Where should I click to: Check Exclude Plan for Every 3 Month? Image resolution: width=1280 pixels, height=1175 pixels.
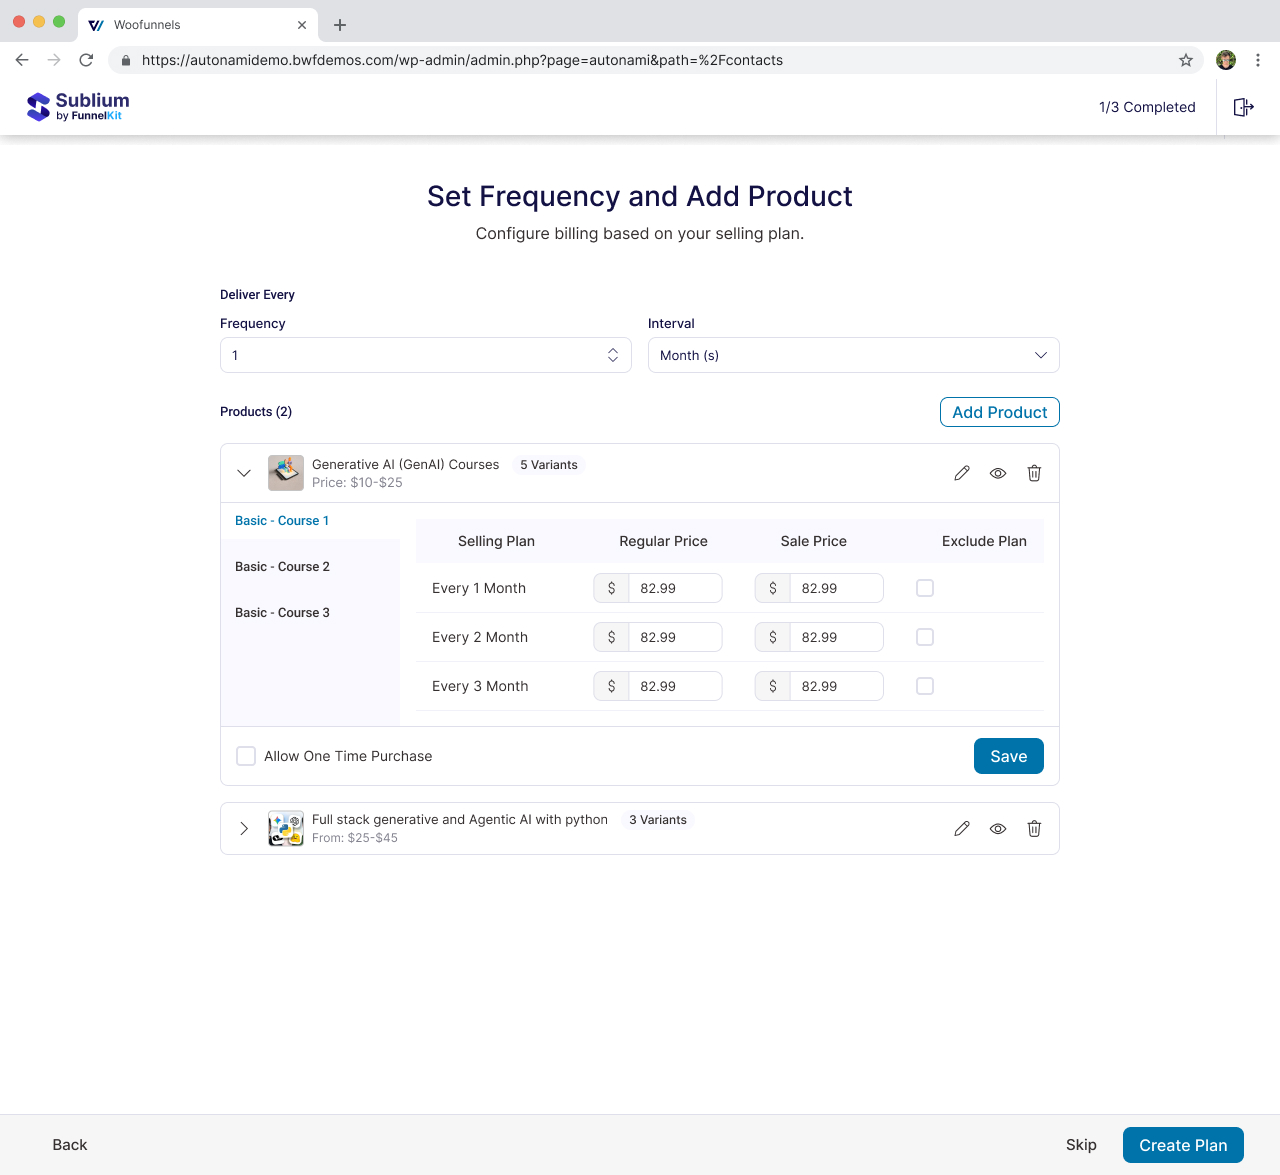click(925, 686)
